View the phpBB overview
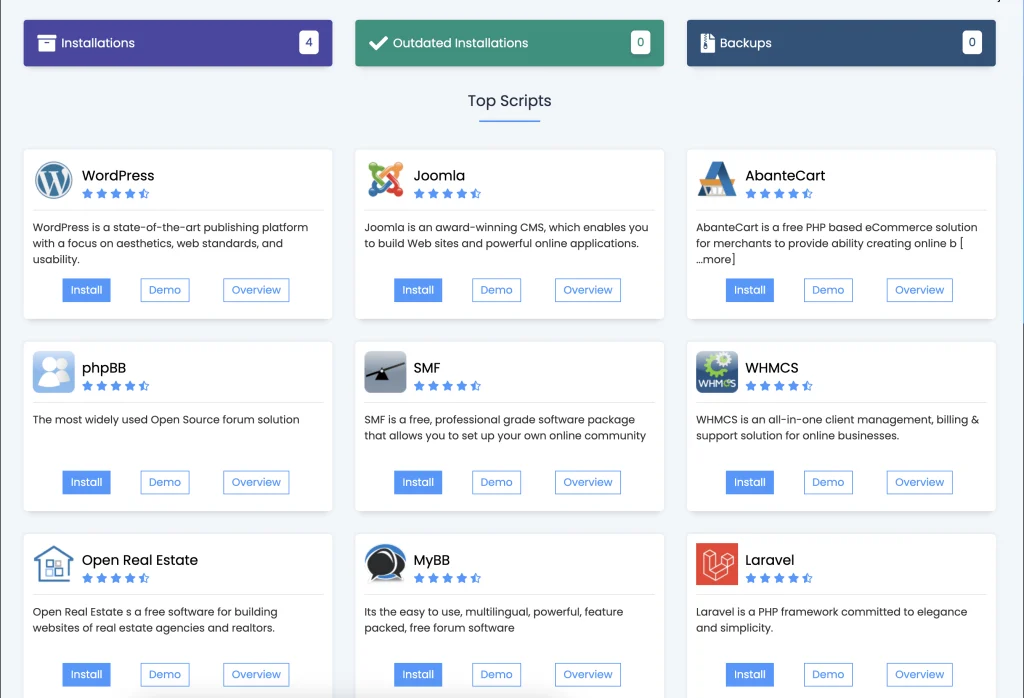This screenshot has height=698, width=1024. pyautogui.click(x=256, y=482)
